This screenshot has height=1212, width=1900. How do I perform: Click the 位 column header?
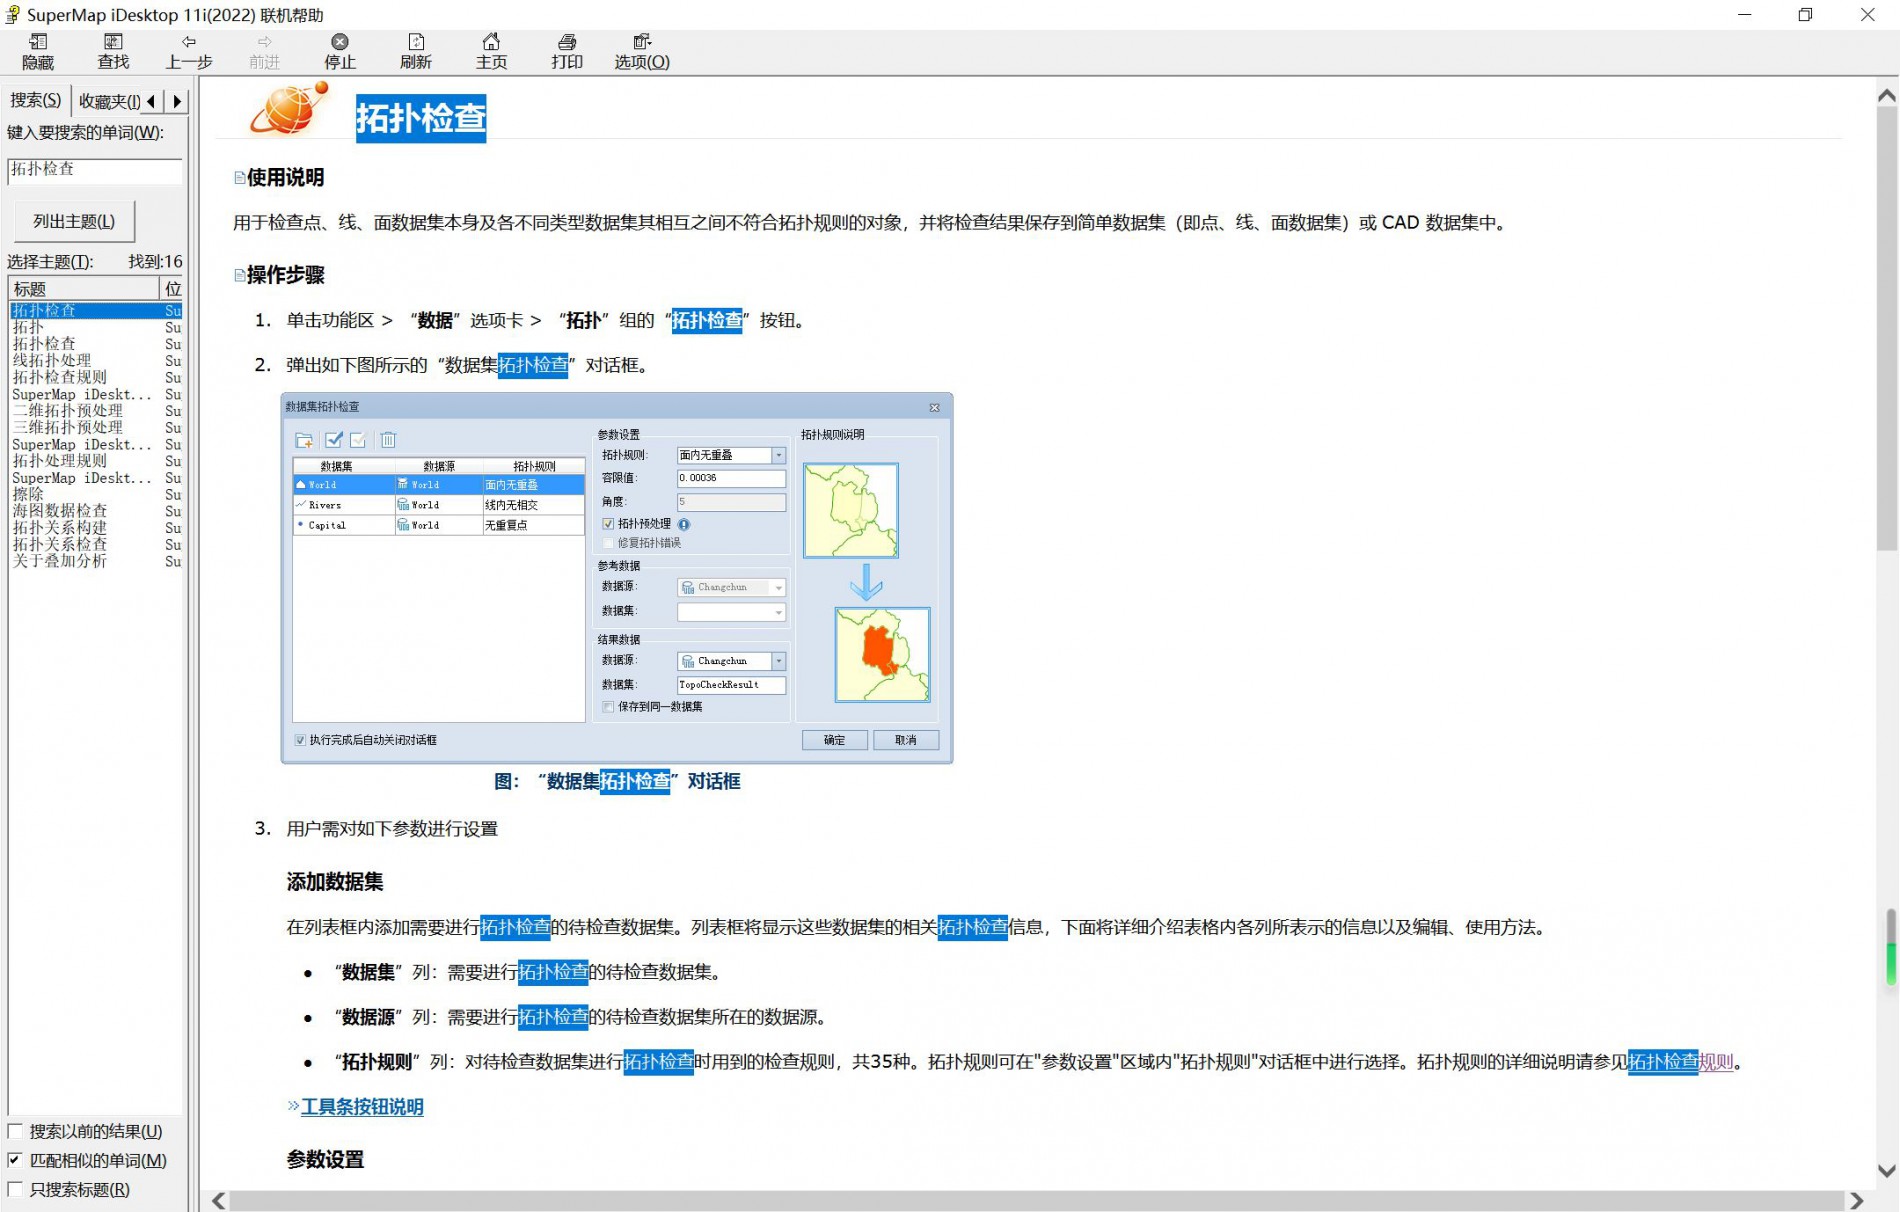pyautogui.click(x=172, y=289)
